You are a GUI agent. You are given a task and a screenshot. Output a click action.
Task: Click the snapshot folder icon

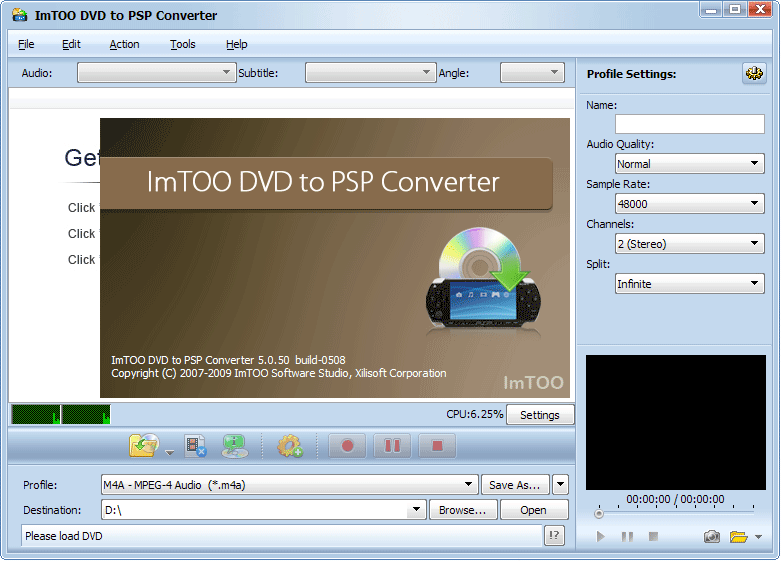(739, 537)
